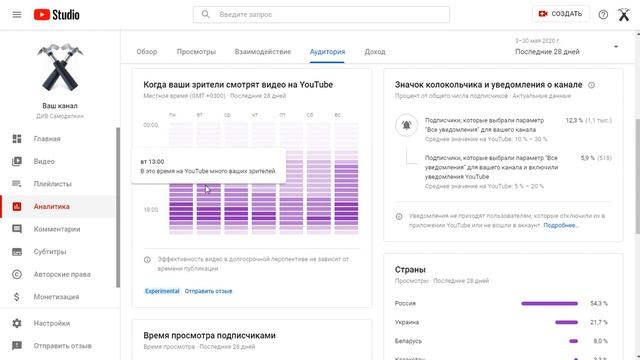Image resolution: width=640 pixels, height=360 pixels.
Task: Click the info icon beside bell notifications title
Action: [591, 85]
